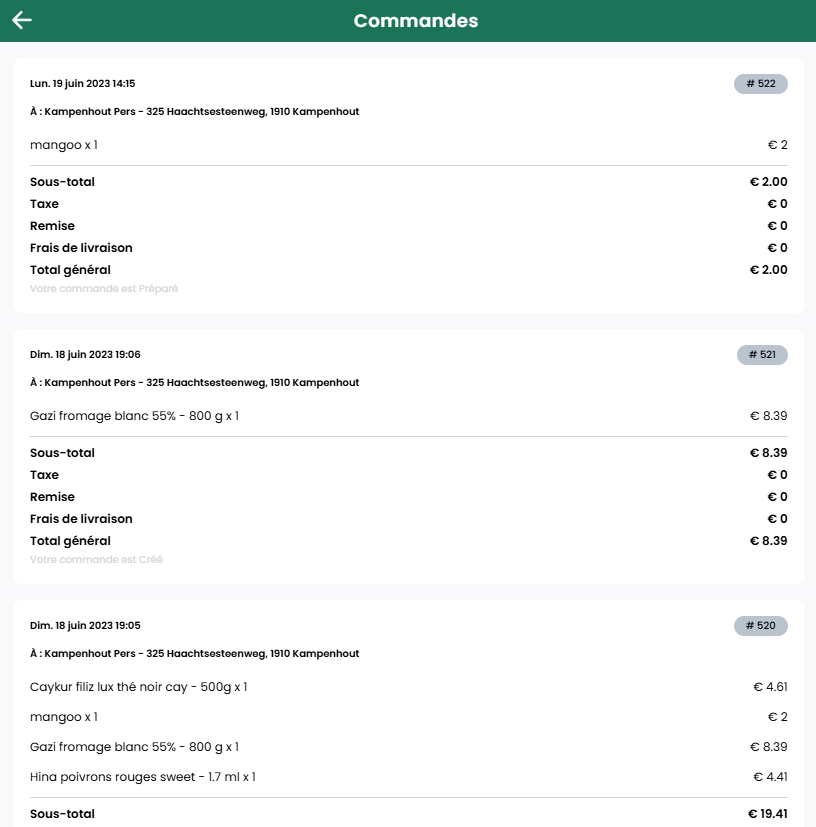Image resolution: width=816 pixels, height=827 pixels.
Task: Click the € 19.41 Sous-total amount
Action: [x=767, y=814]
